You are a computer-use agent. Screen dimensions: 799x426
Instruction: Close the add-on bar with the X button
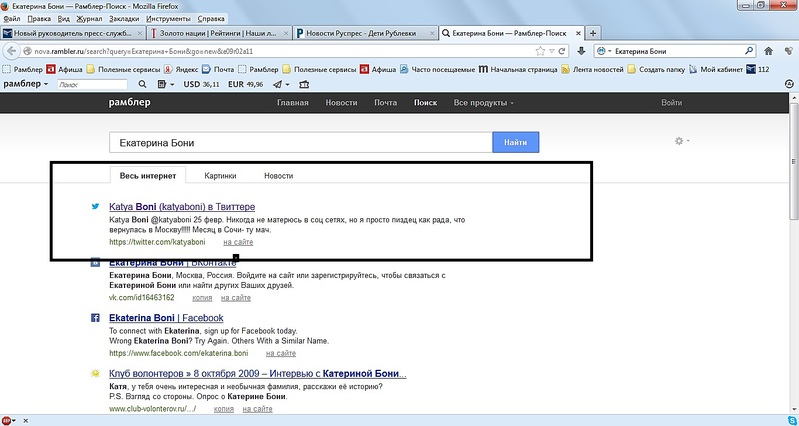(x=25, y=421)
